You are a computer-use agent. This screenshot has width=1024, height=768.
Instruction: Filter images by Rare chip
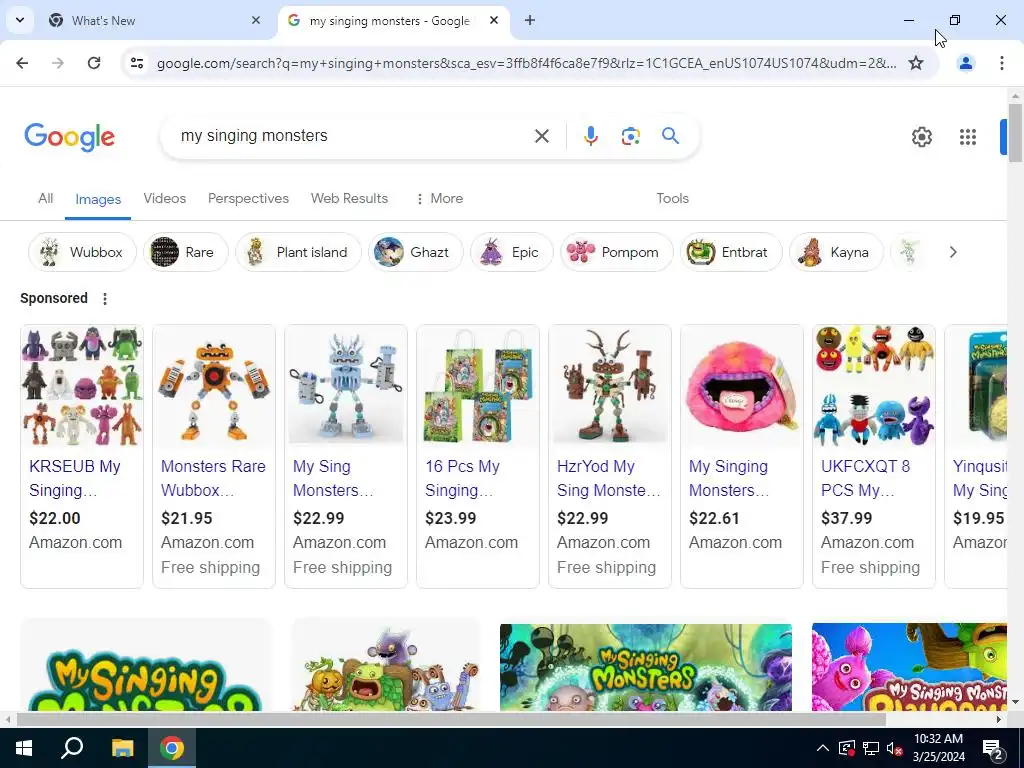(185, 252)
